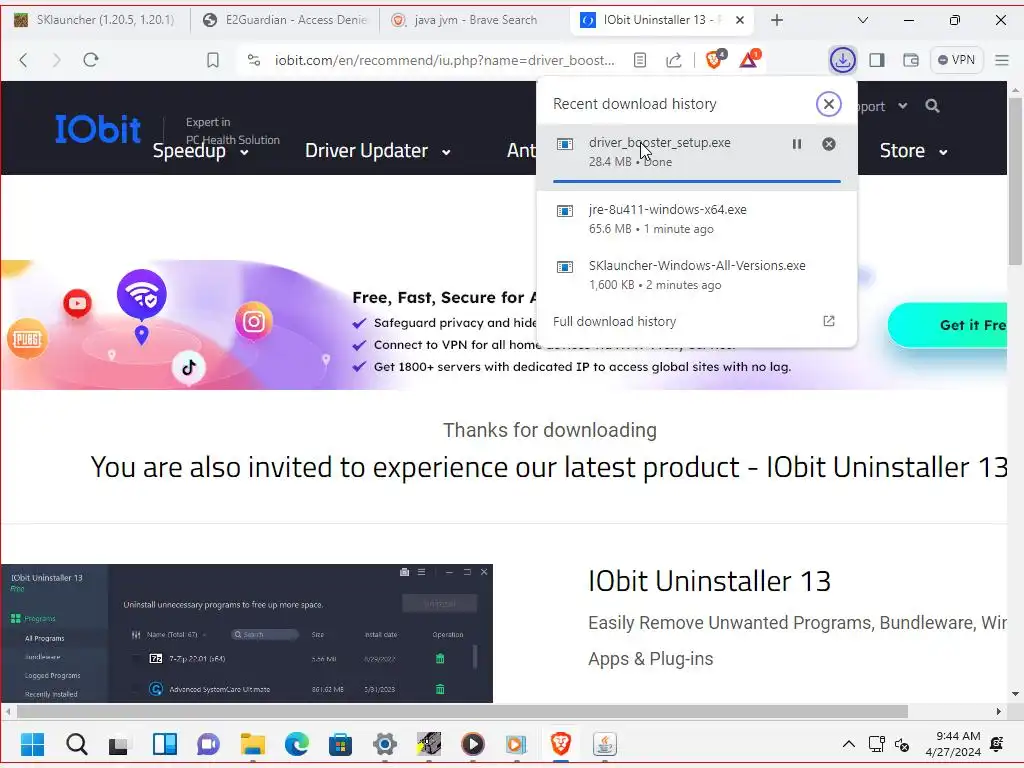Open Microsoft Store from taskbar
Viewport: 1024px width, 768px height.
click(x=340, y=744)
